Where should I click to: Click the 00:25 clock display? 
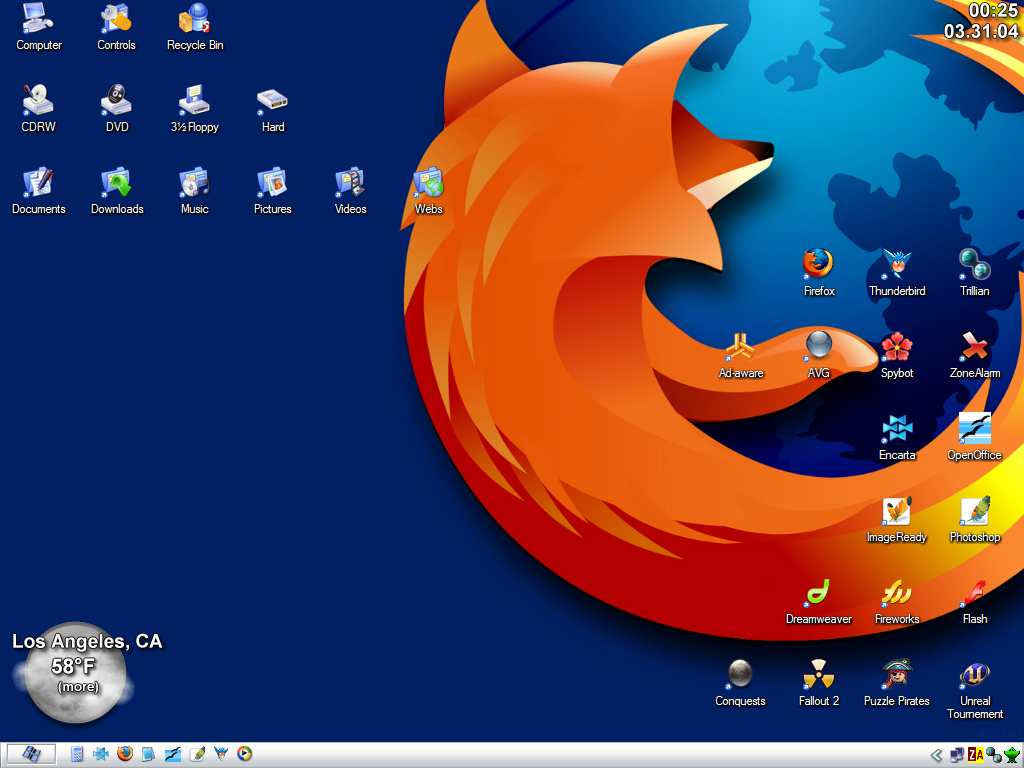(993, 10)
